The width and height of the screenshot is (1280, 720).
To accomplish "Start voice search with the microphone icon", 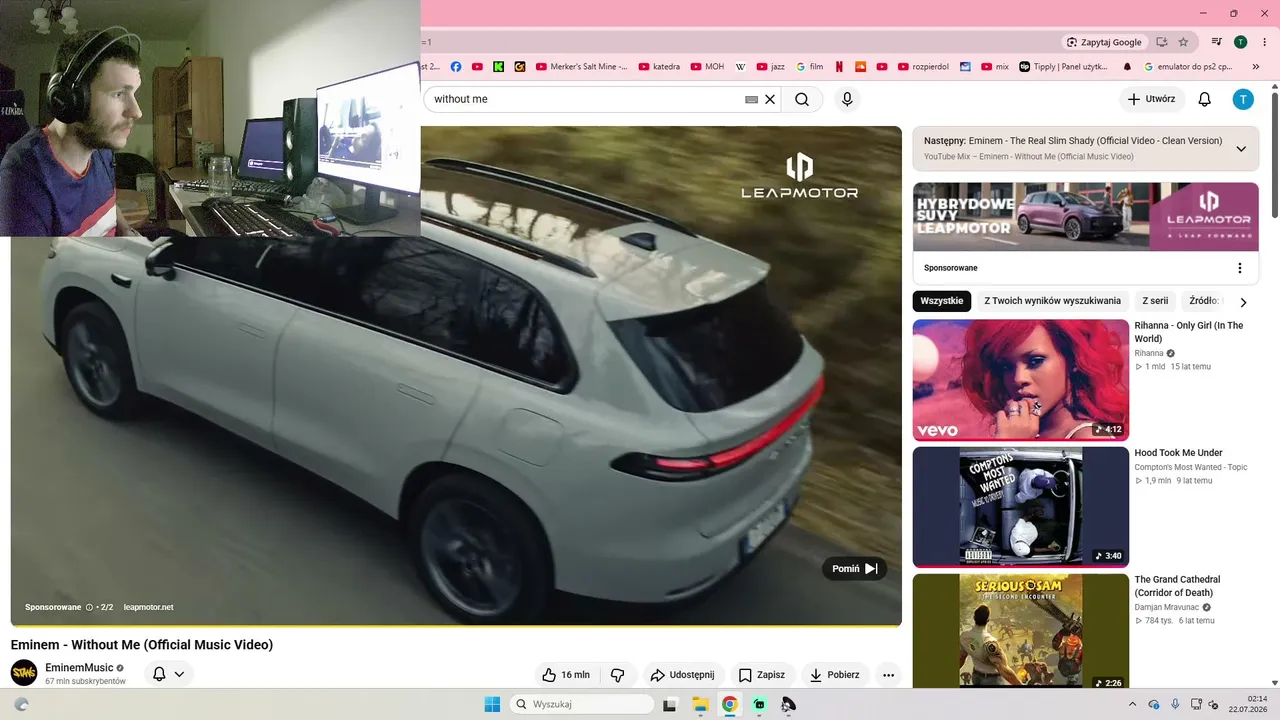I will [847, 99].
